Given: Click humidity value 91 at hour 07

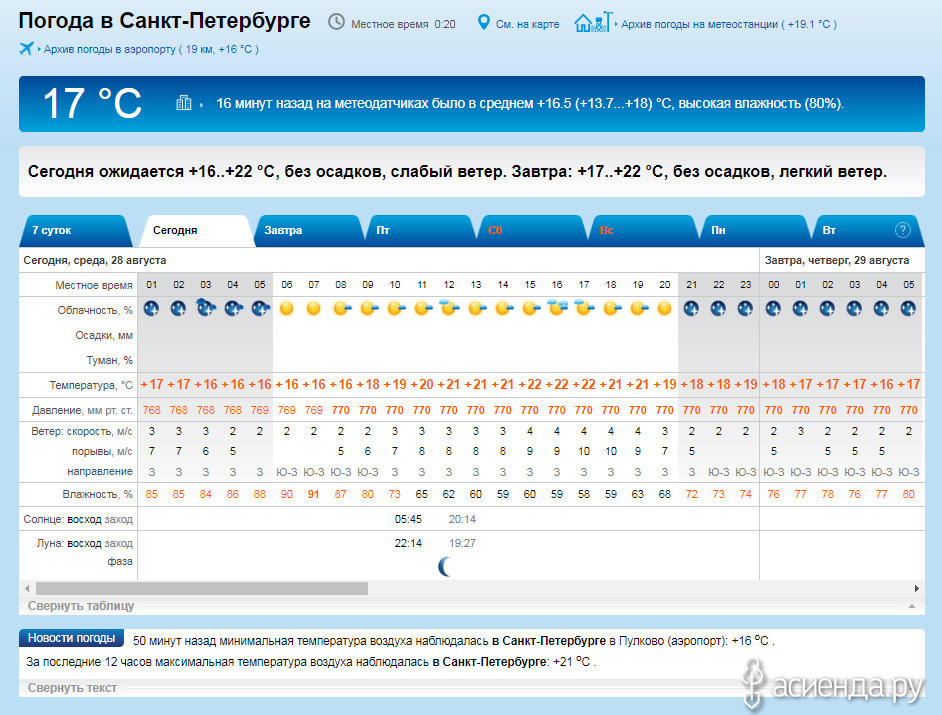Looking at the screenshot, I should pyautogui.click(x=314, y=494).
